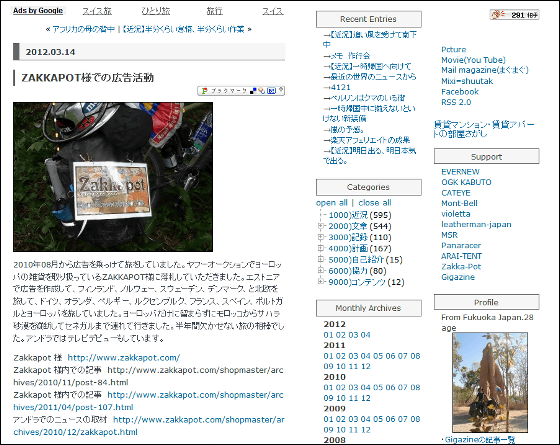Open the Picture link
Viewport: 560px width, 445px height.
click(454, 50)
